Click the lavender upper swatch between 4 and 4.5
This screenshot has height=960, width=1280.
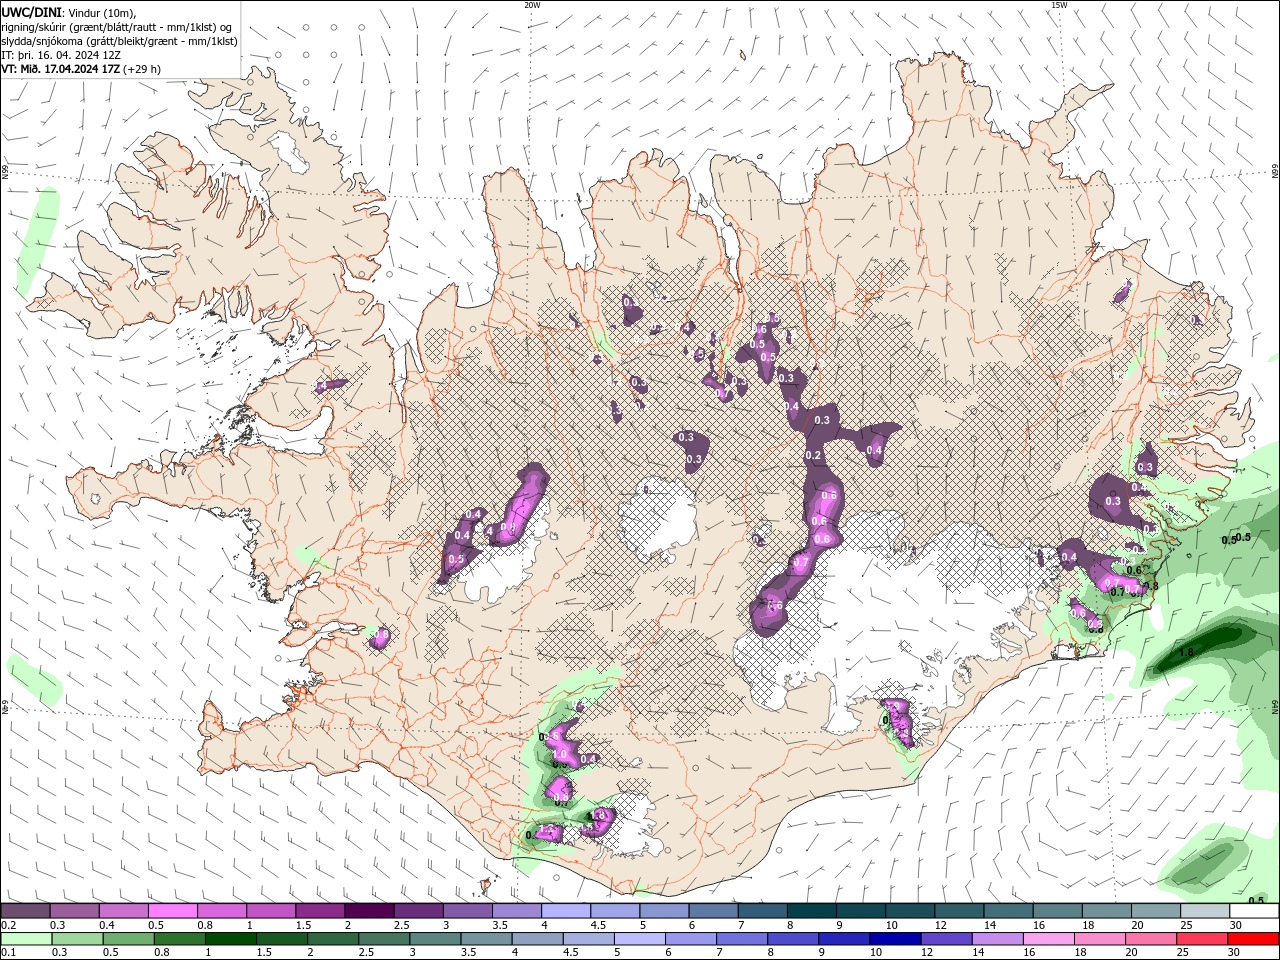coord(566,911)
